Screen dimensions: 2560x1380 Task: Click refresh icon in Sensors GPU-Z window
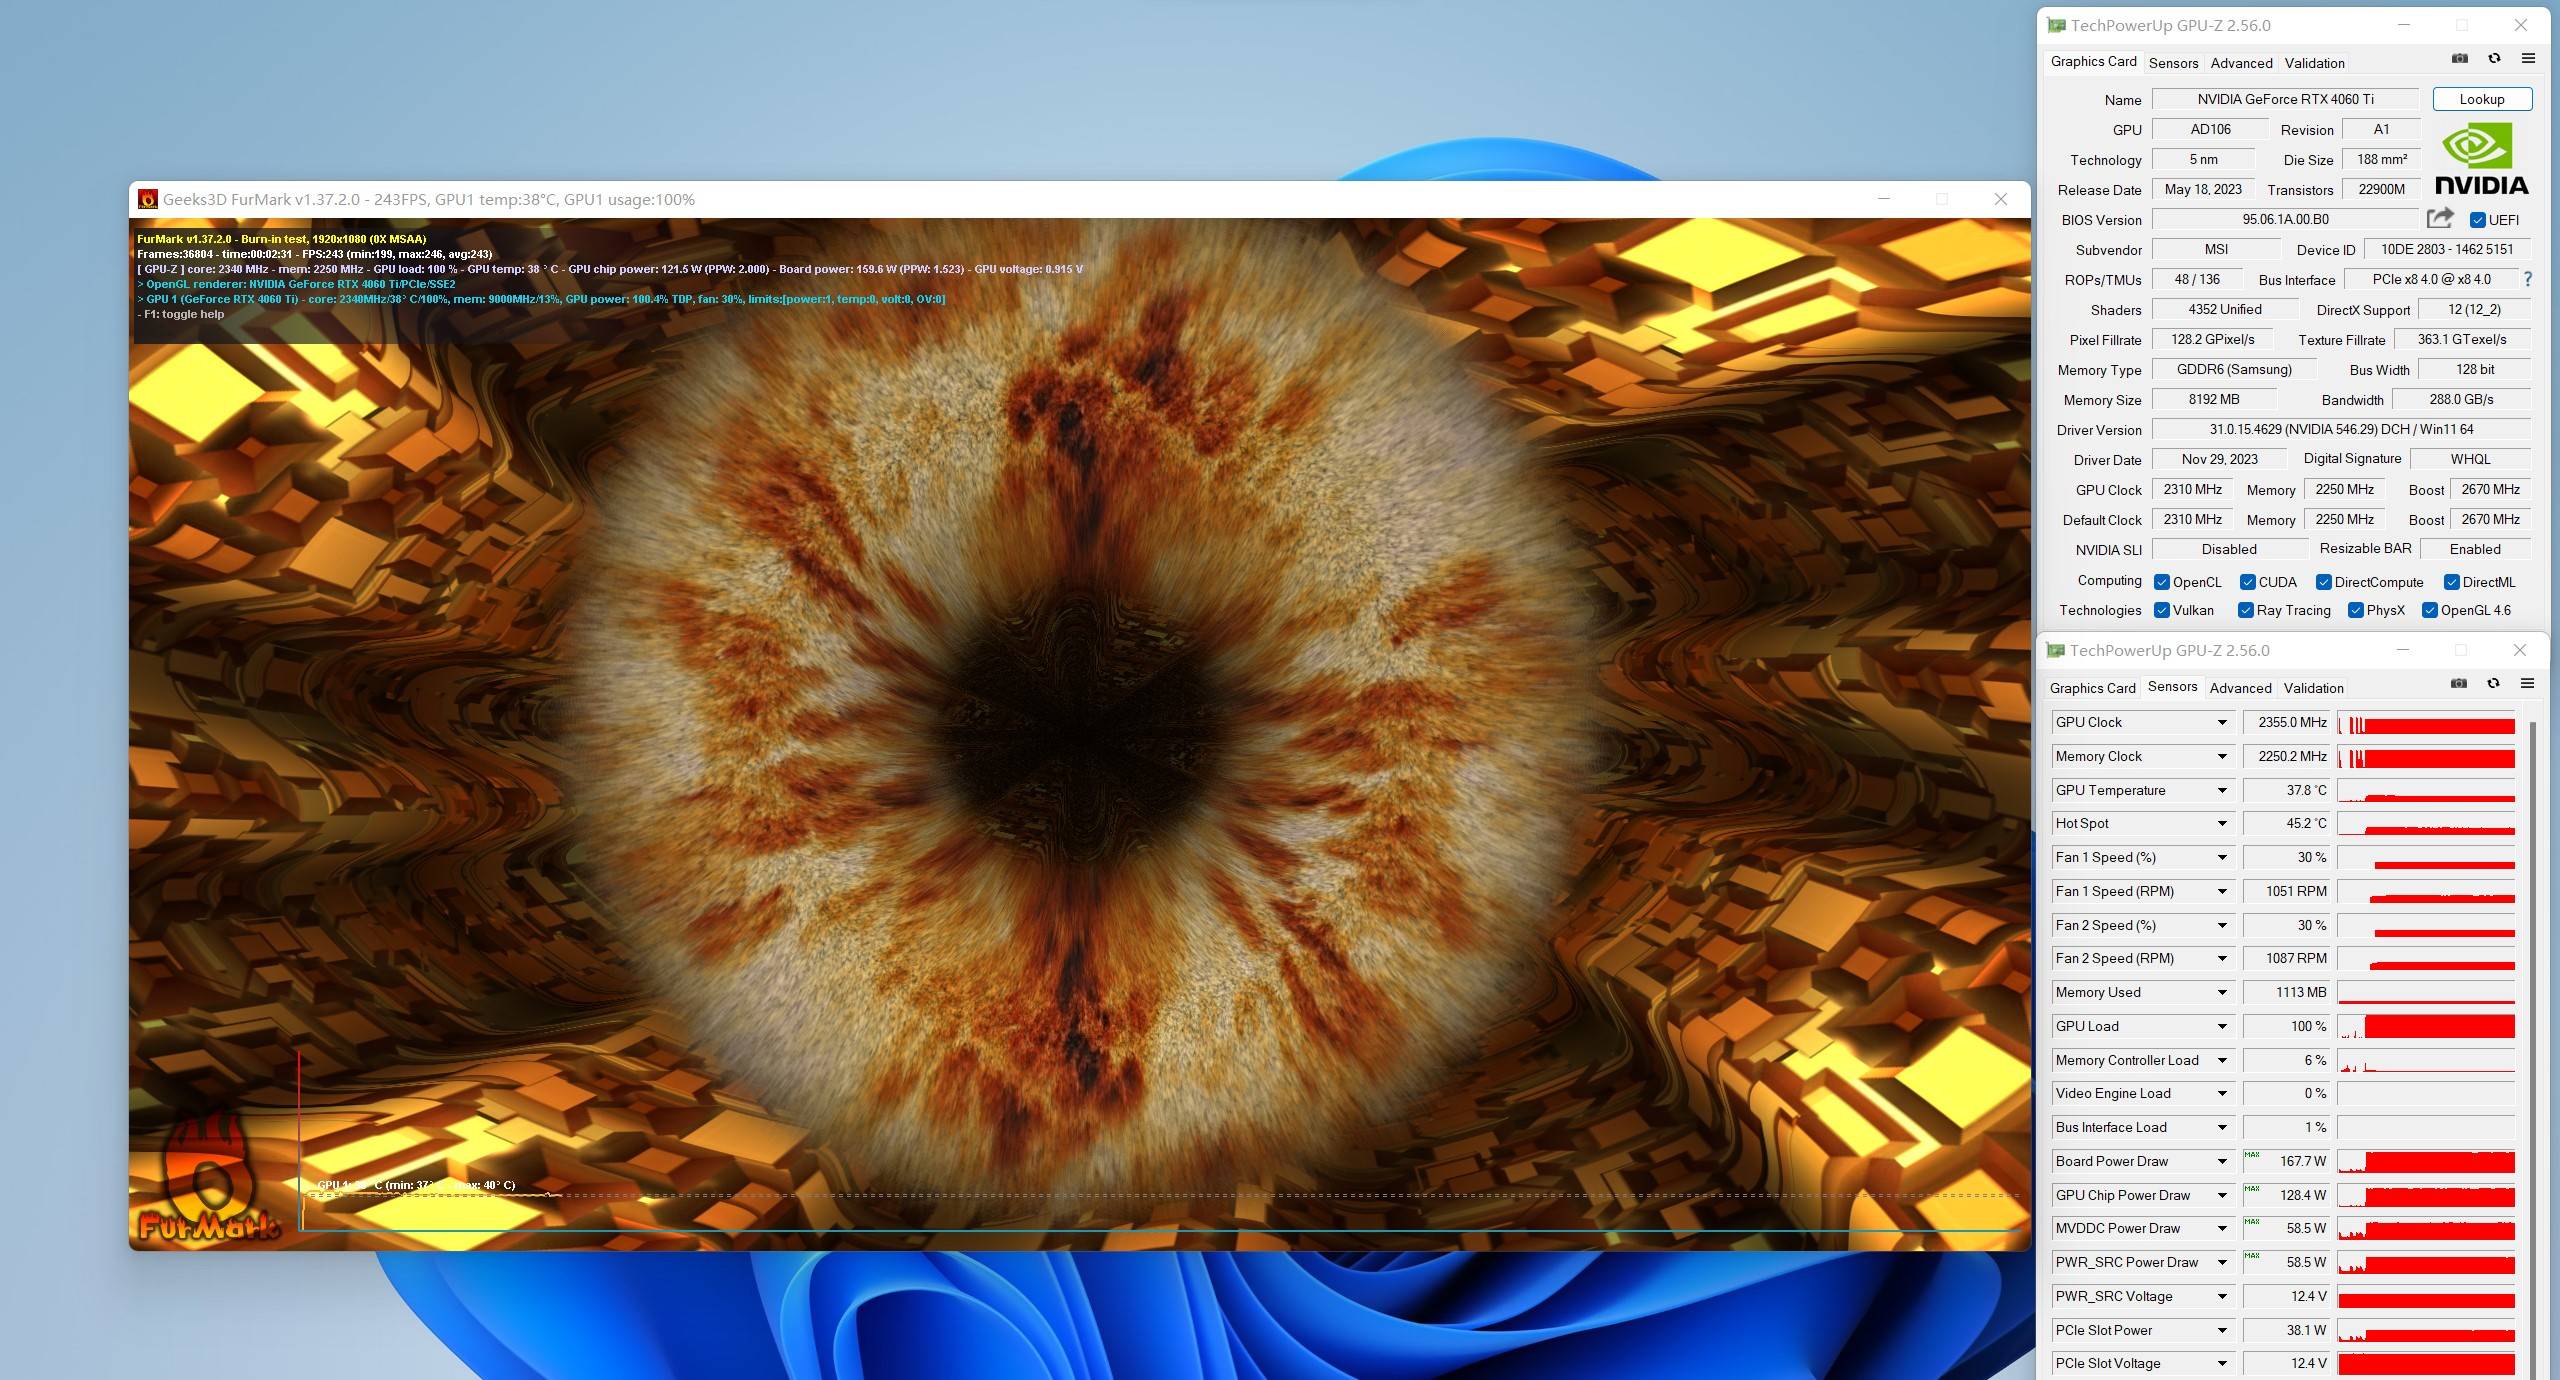pos(2493,684)
